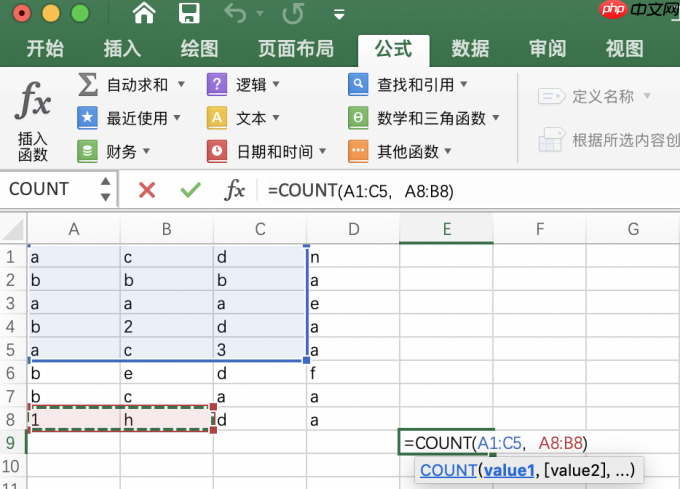Click the Create from Selection icon
This screenshot has height=489, width=680.
tap(552, 139)
